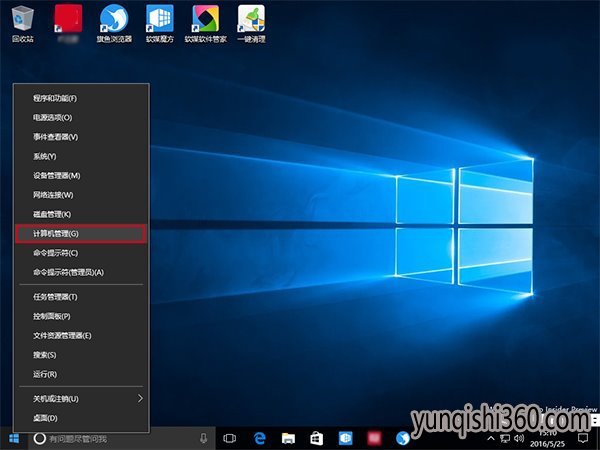Open the 回收站 Recycle Bin desktop icon
The width and height of the screenshot is (600, 450).
click(23, 24)
